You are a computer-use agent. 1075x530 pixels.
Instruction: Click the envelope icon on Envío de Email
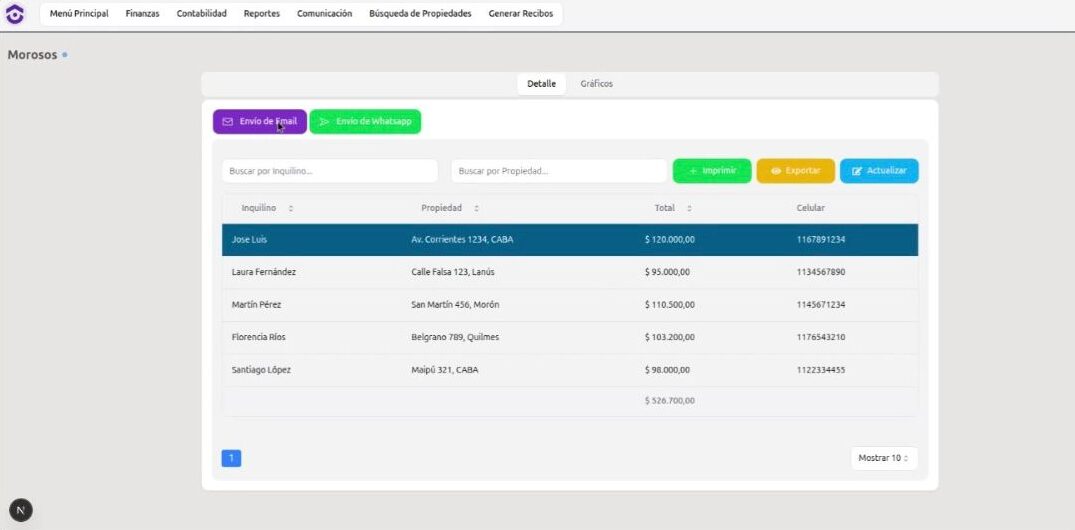(x=228, y=122)
